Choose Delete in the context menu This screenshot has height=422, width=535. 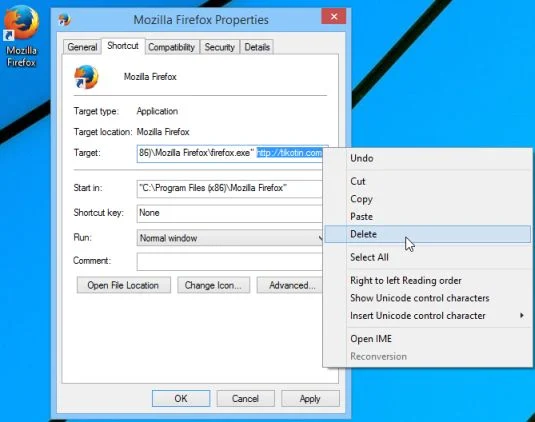428,234
